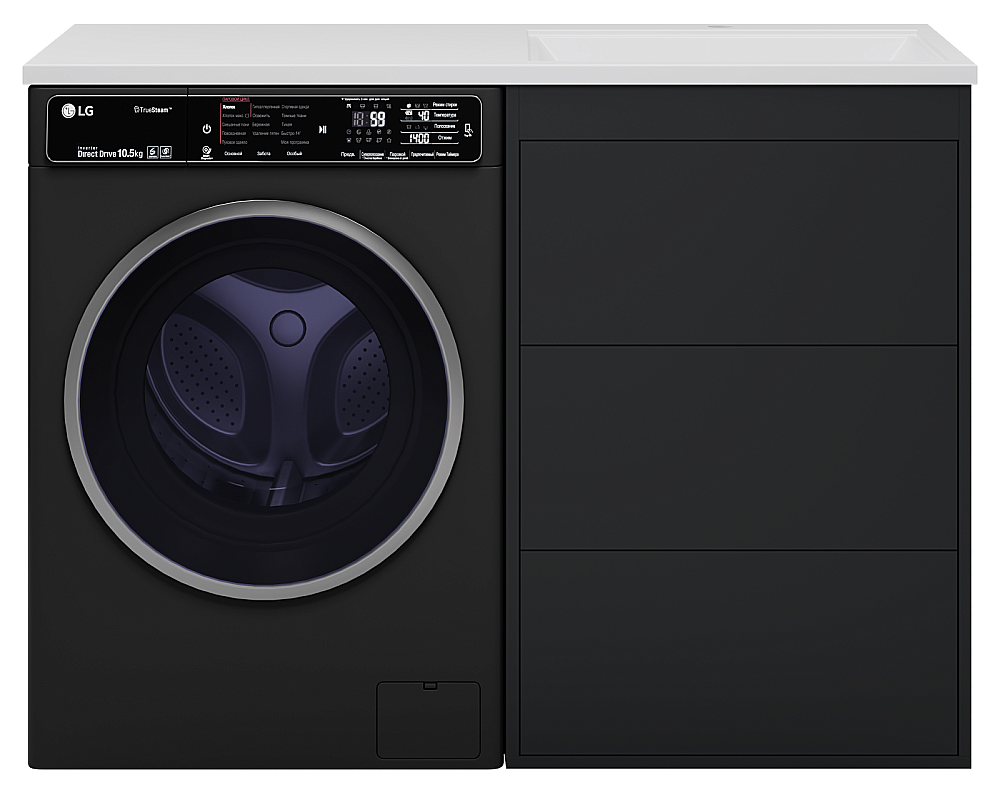The image size is (1000, 793).
Task: Tap the Предв. prewash option
Action: (348, 154)
